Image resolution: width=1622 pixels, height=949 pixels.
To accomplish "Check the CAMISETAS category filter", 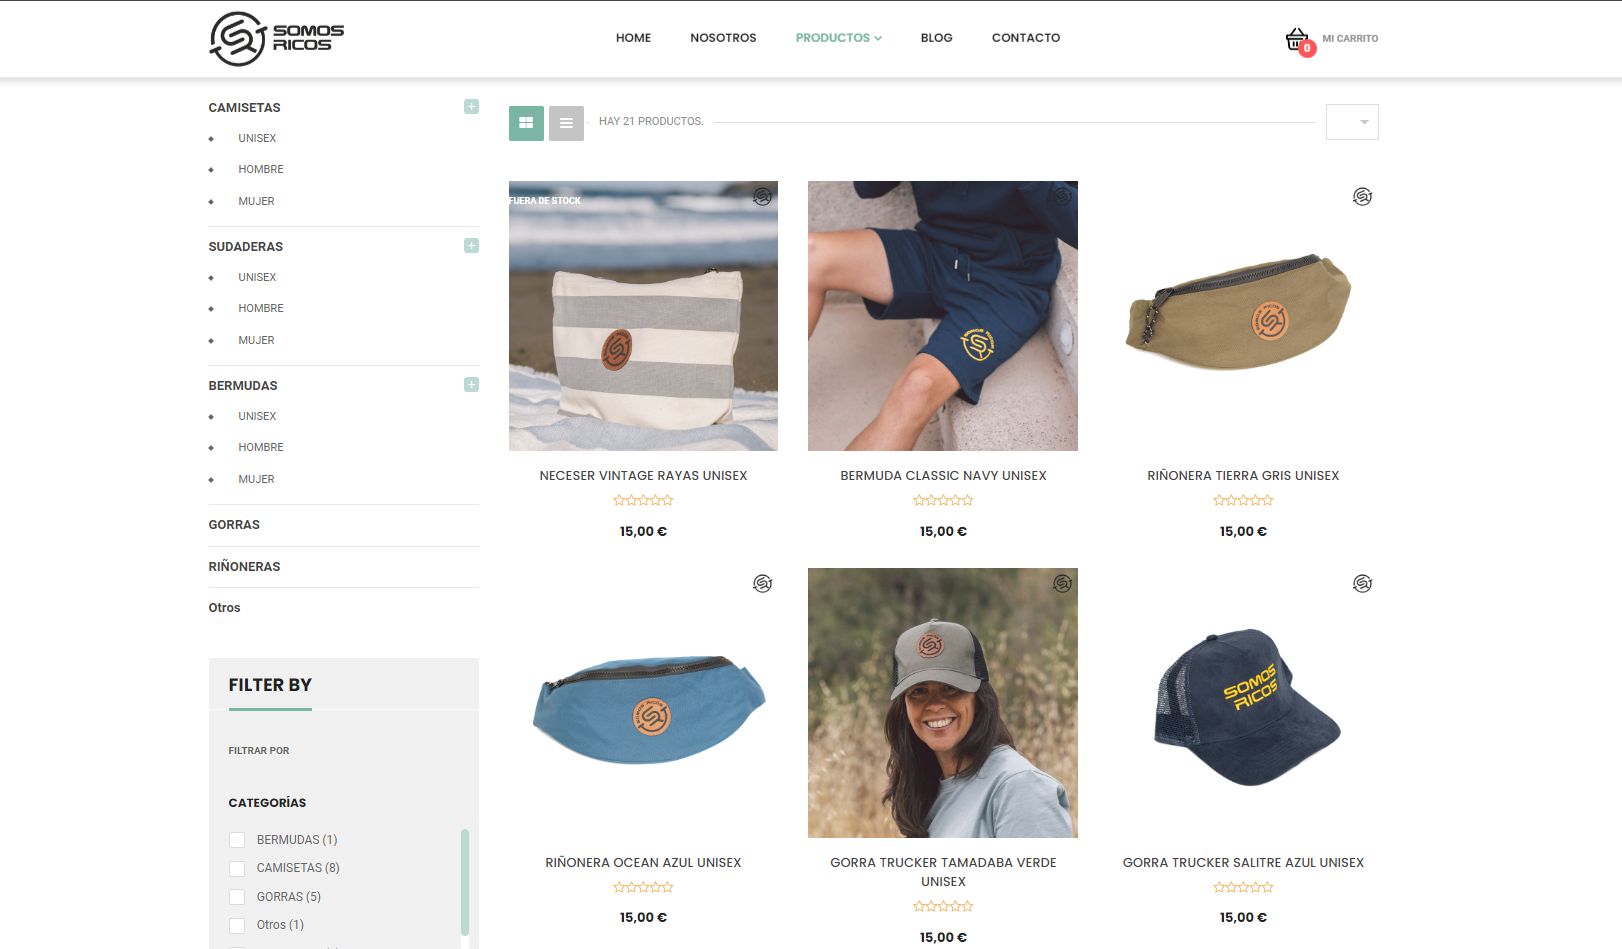I will 237,868.
